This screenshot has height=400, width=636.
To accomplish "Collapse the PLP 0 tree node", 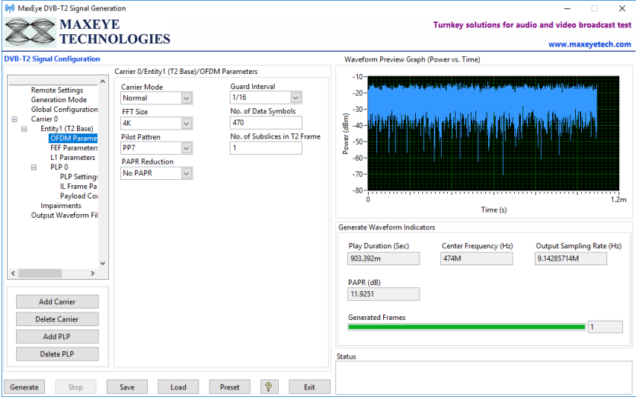I will click(x=34, y=167).
